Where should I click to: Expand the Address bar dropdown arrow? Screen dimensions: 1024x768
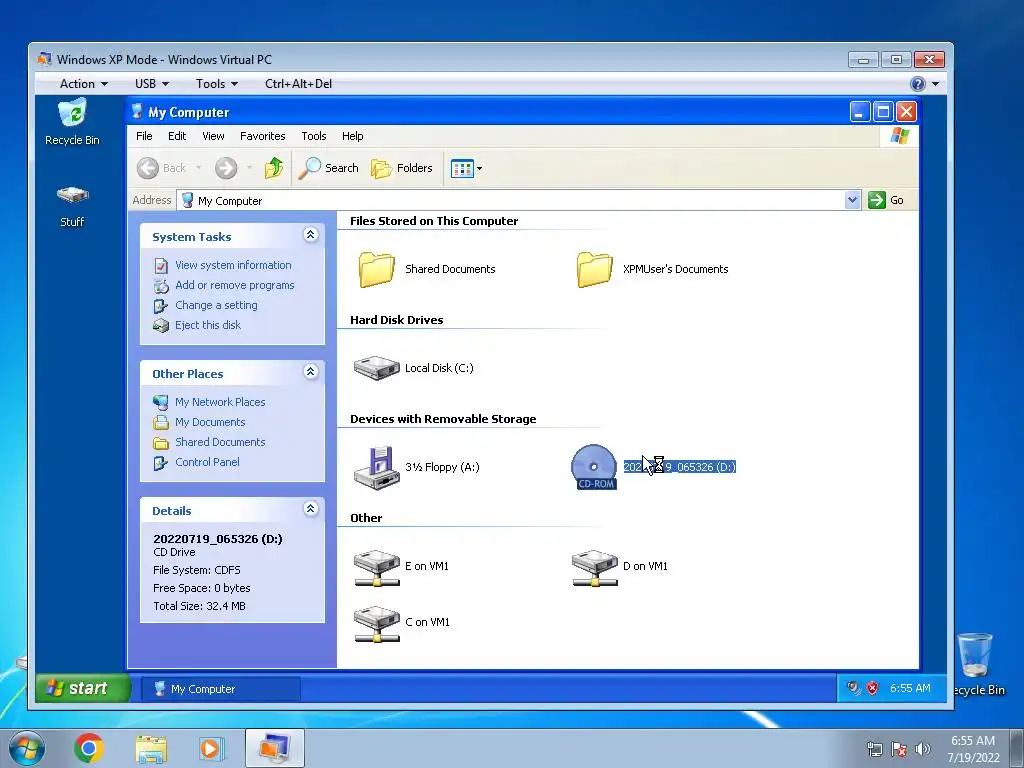tap(852, 200)
